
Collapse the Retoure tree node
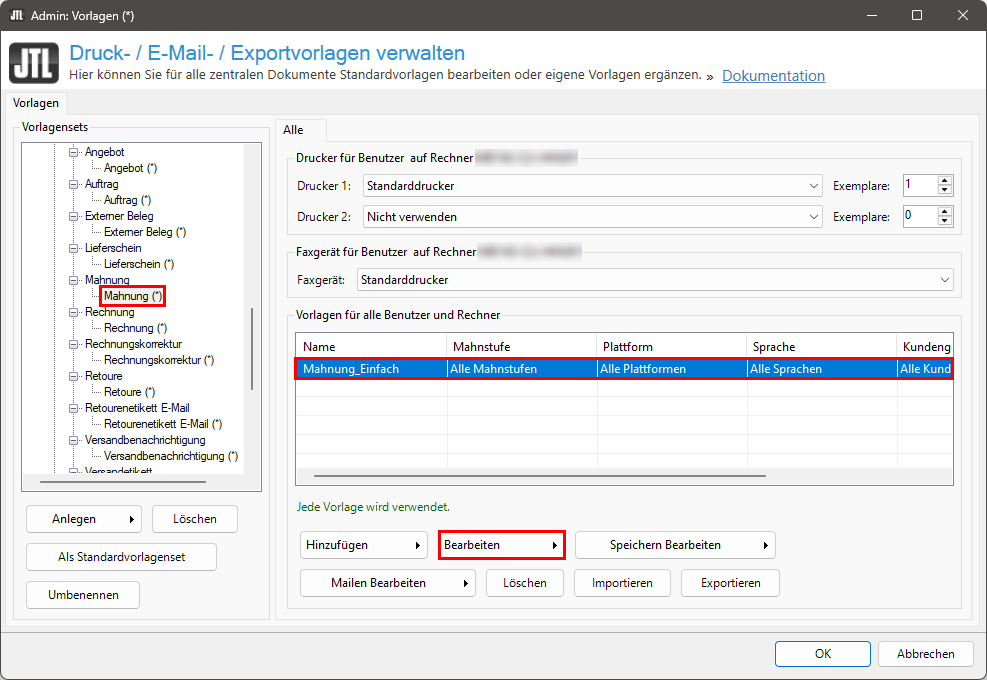click(x=74, y=376)
